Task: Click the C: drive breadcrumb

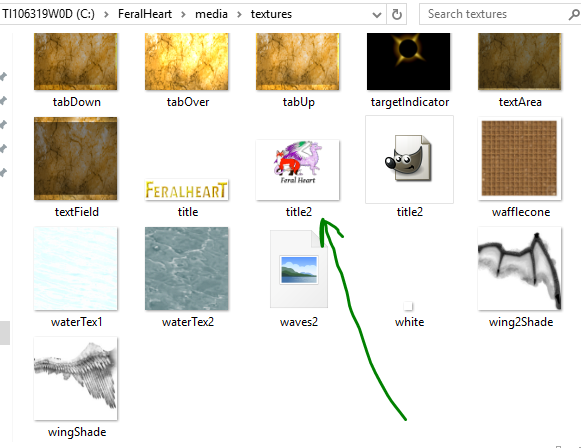Action: pos(48,14)
